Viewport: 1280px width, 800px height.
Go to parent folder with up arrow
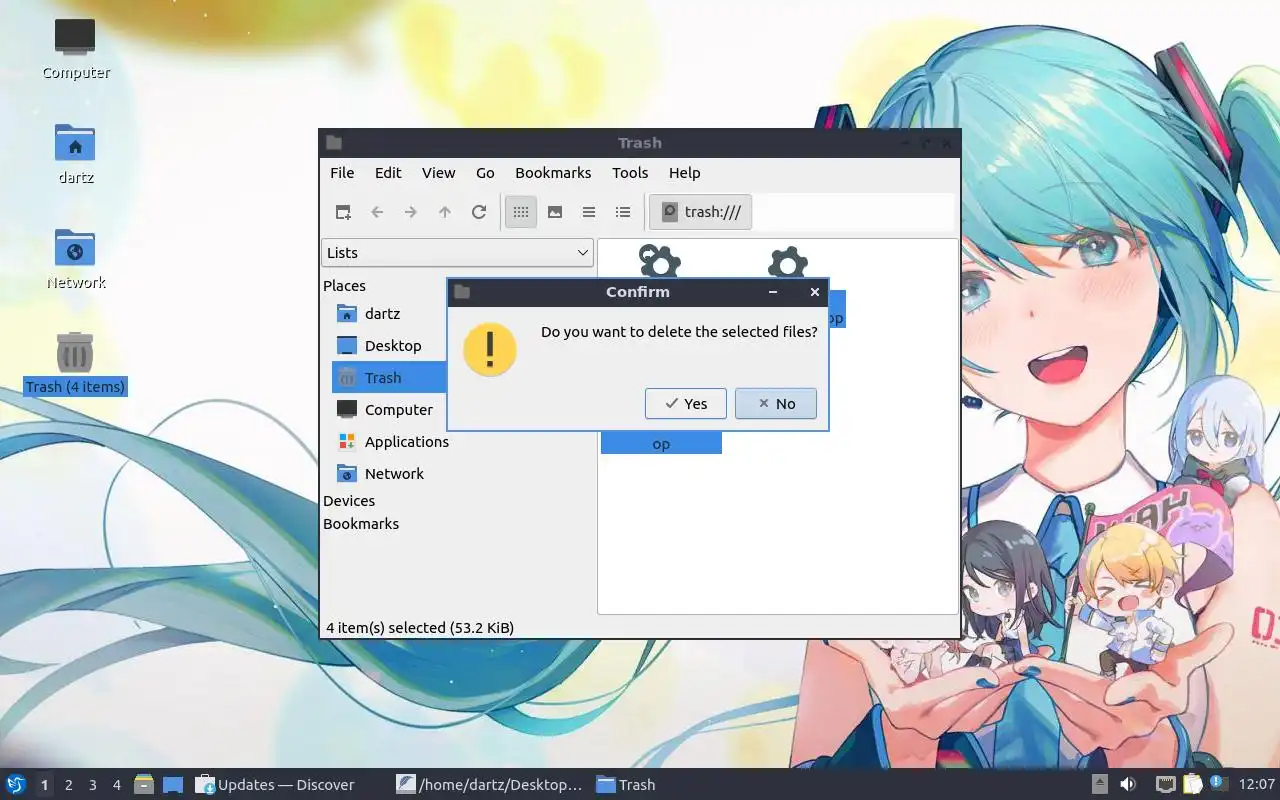pos(445,212)
